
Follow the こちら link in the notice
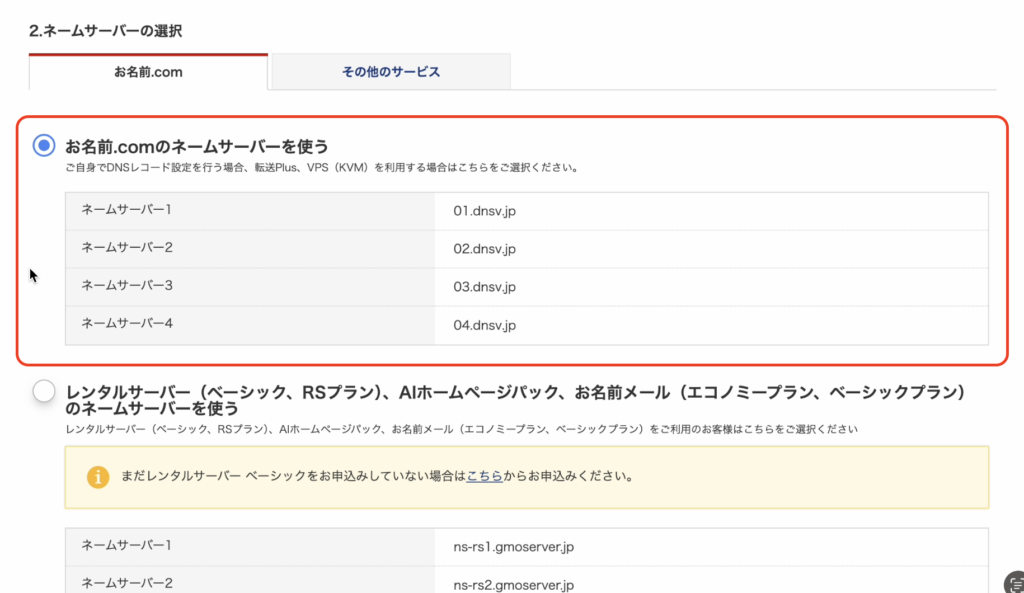point(484,477)
